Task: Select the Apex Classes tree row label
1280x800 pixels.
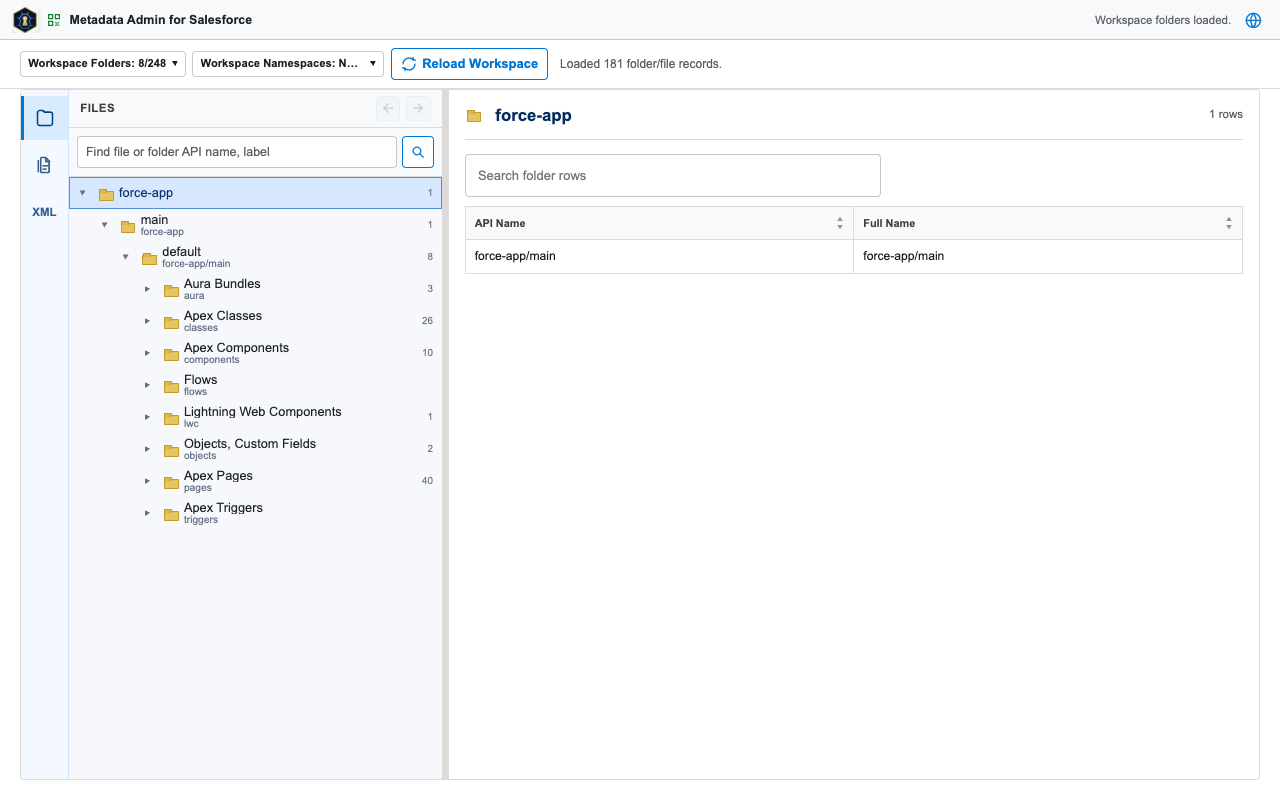Action: [x=223, y=316]
